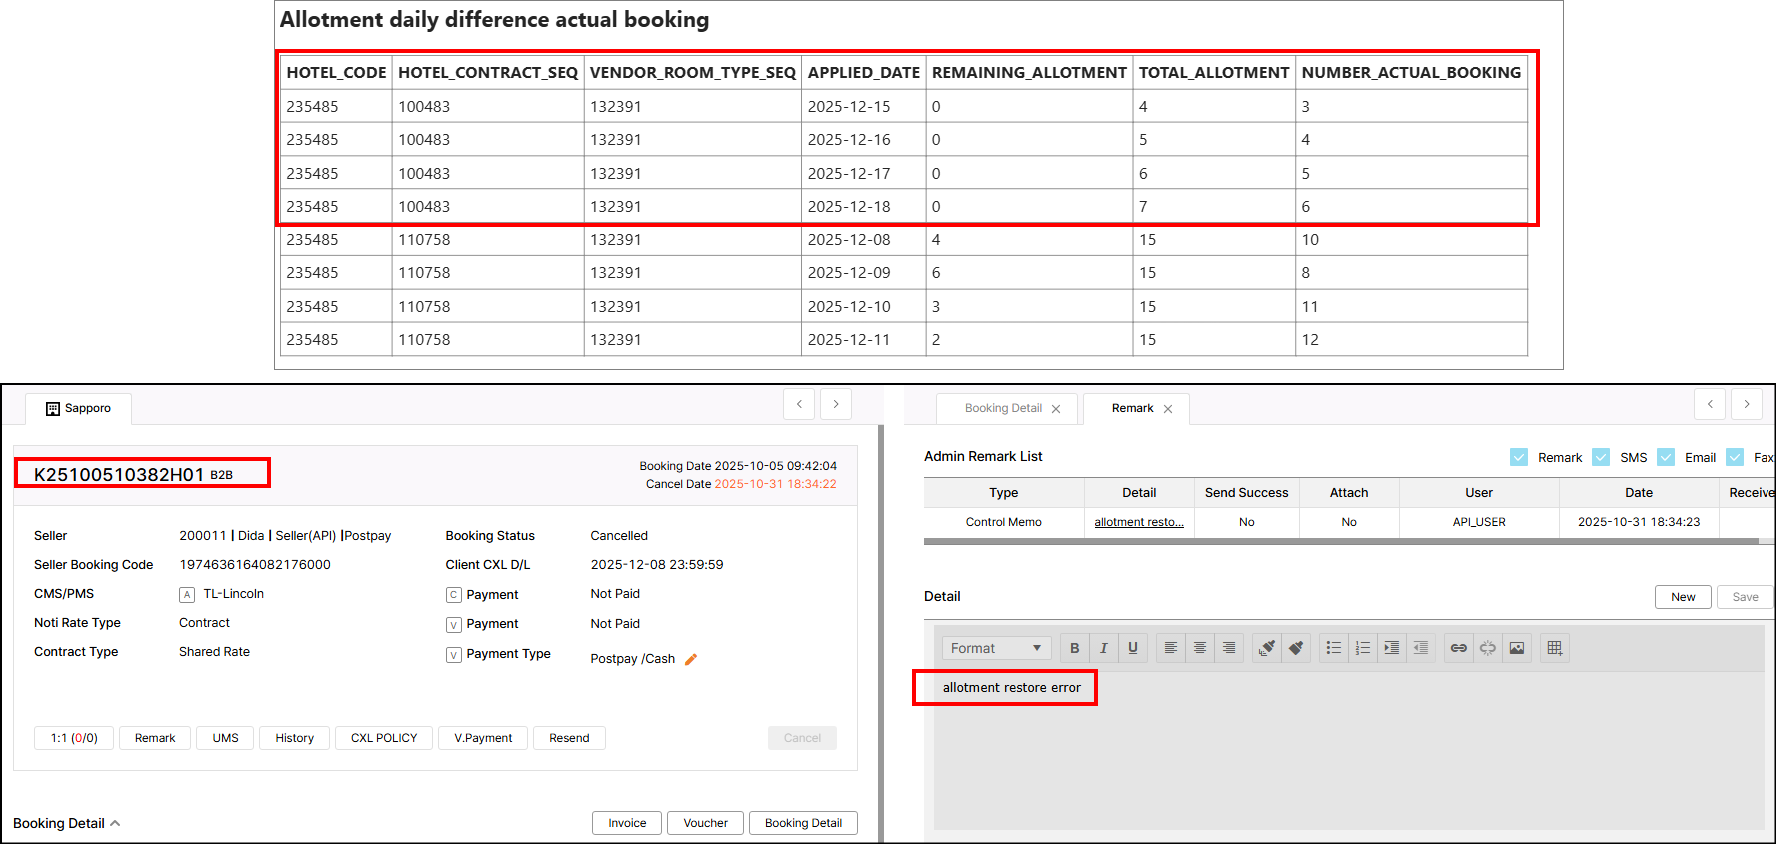Insert a hyperlink in the remark

(x=1458, y=648)
